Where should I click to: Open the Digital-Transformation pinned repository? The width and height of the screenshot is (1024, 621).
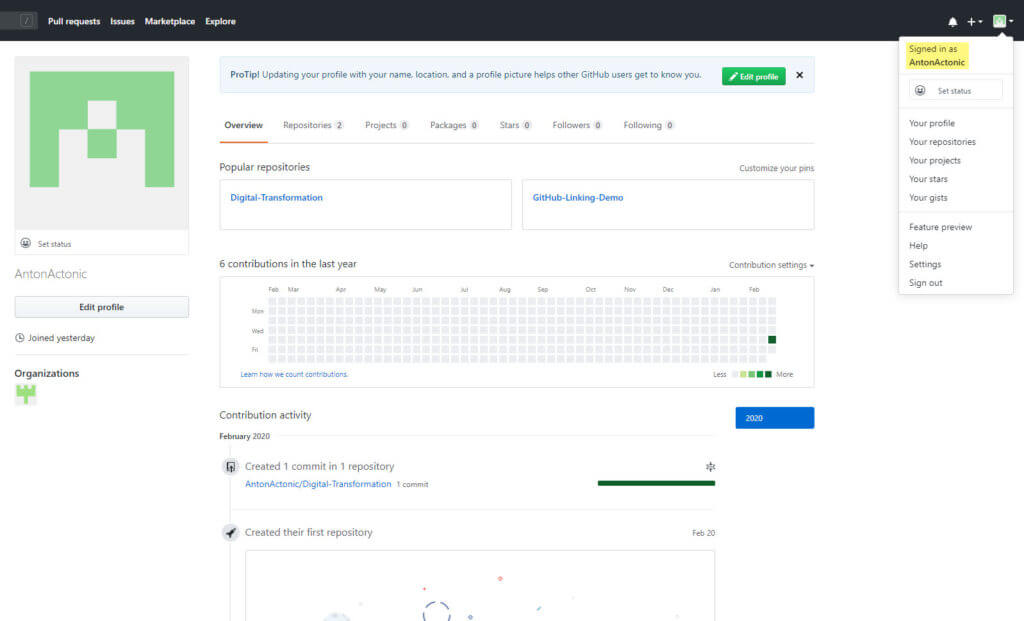coord(276,198)
